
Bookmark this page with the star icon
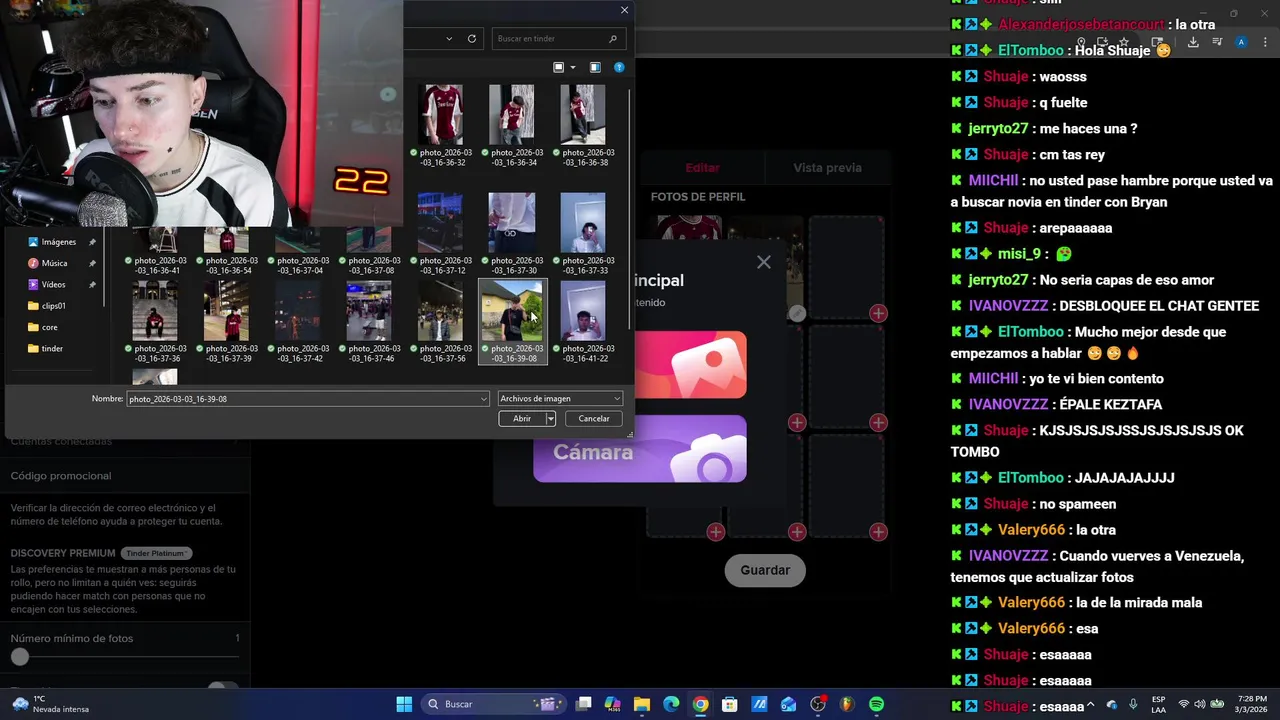point(1125,42)
